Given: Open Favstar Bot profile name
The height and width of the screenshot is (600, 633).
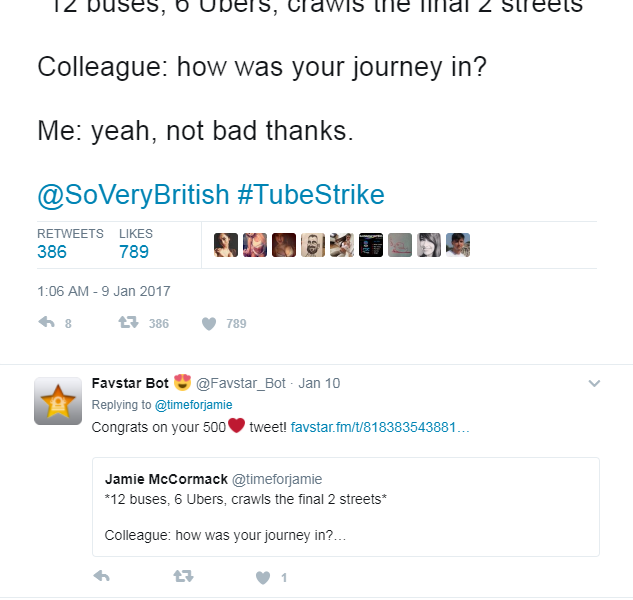Looking at the screenshot, I should (x=130, y=382).
